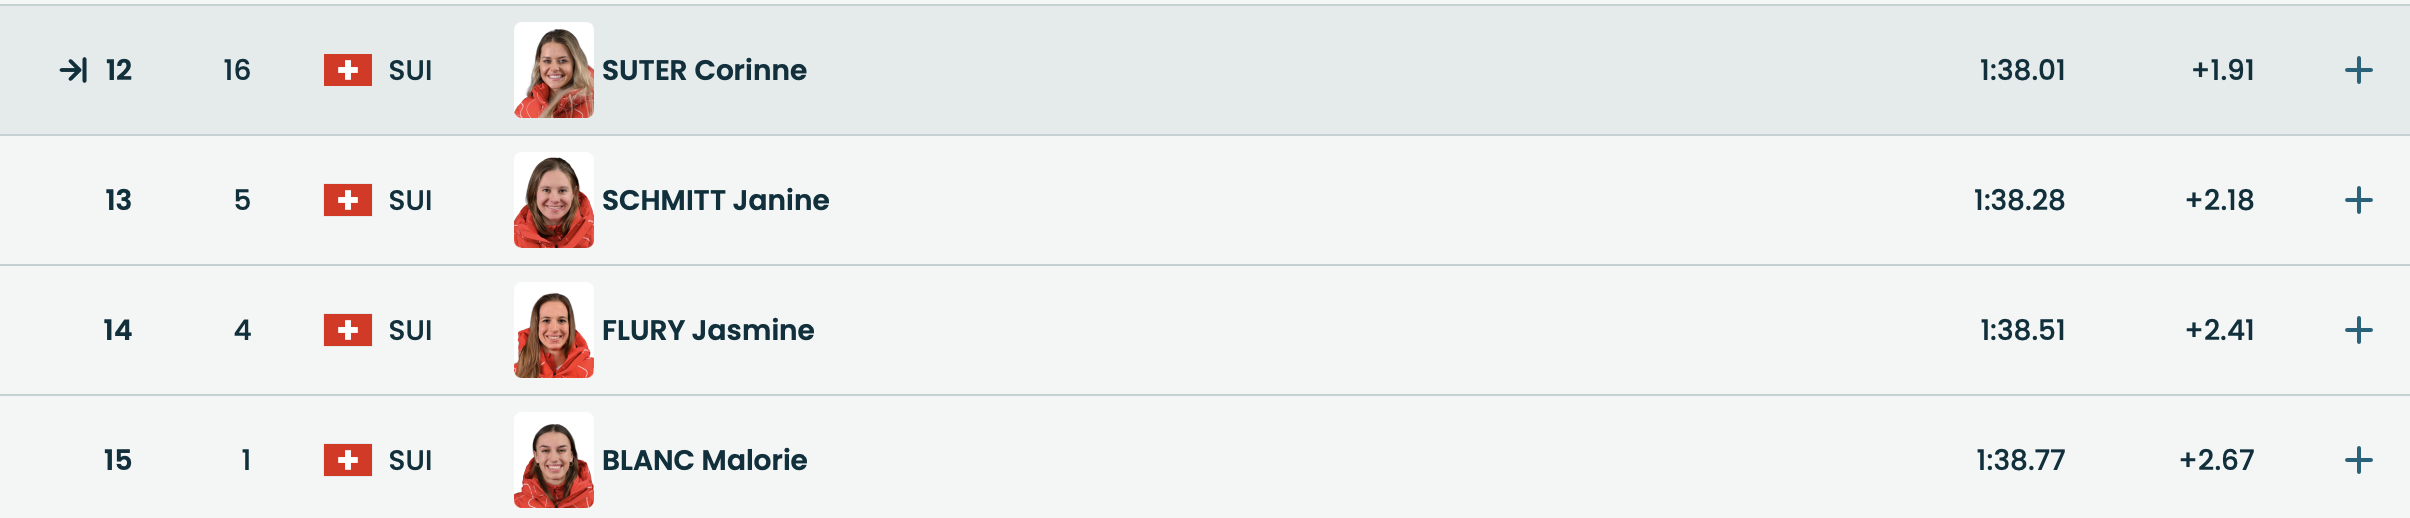Open Jasmine Flury's athlete photo

(554, 330)
